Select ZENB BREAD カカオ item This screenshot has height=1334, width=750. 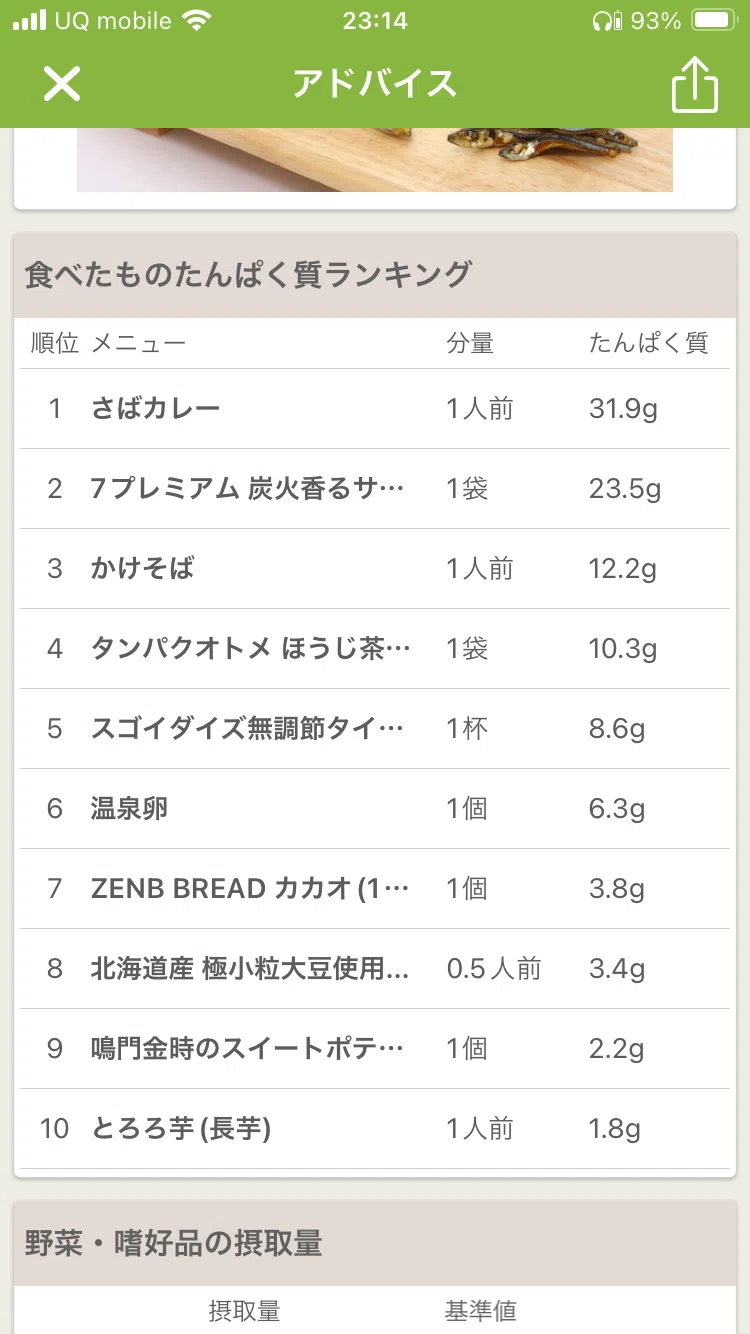375,889
